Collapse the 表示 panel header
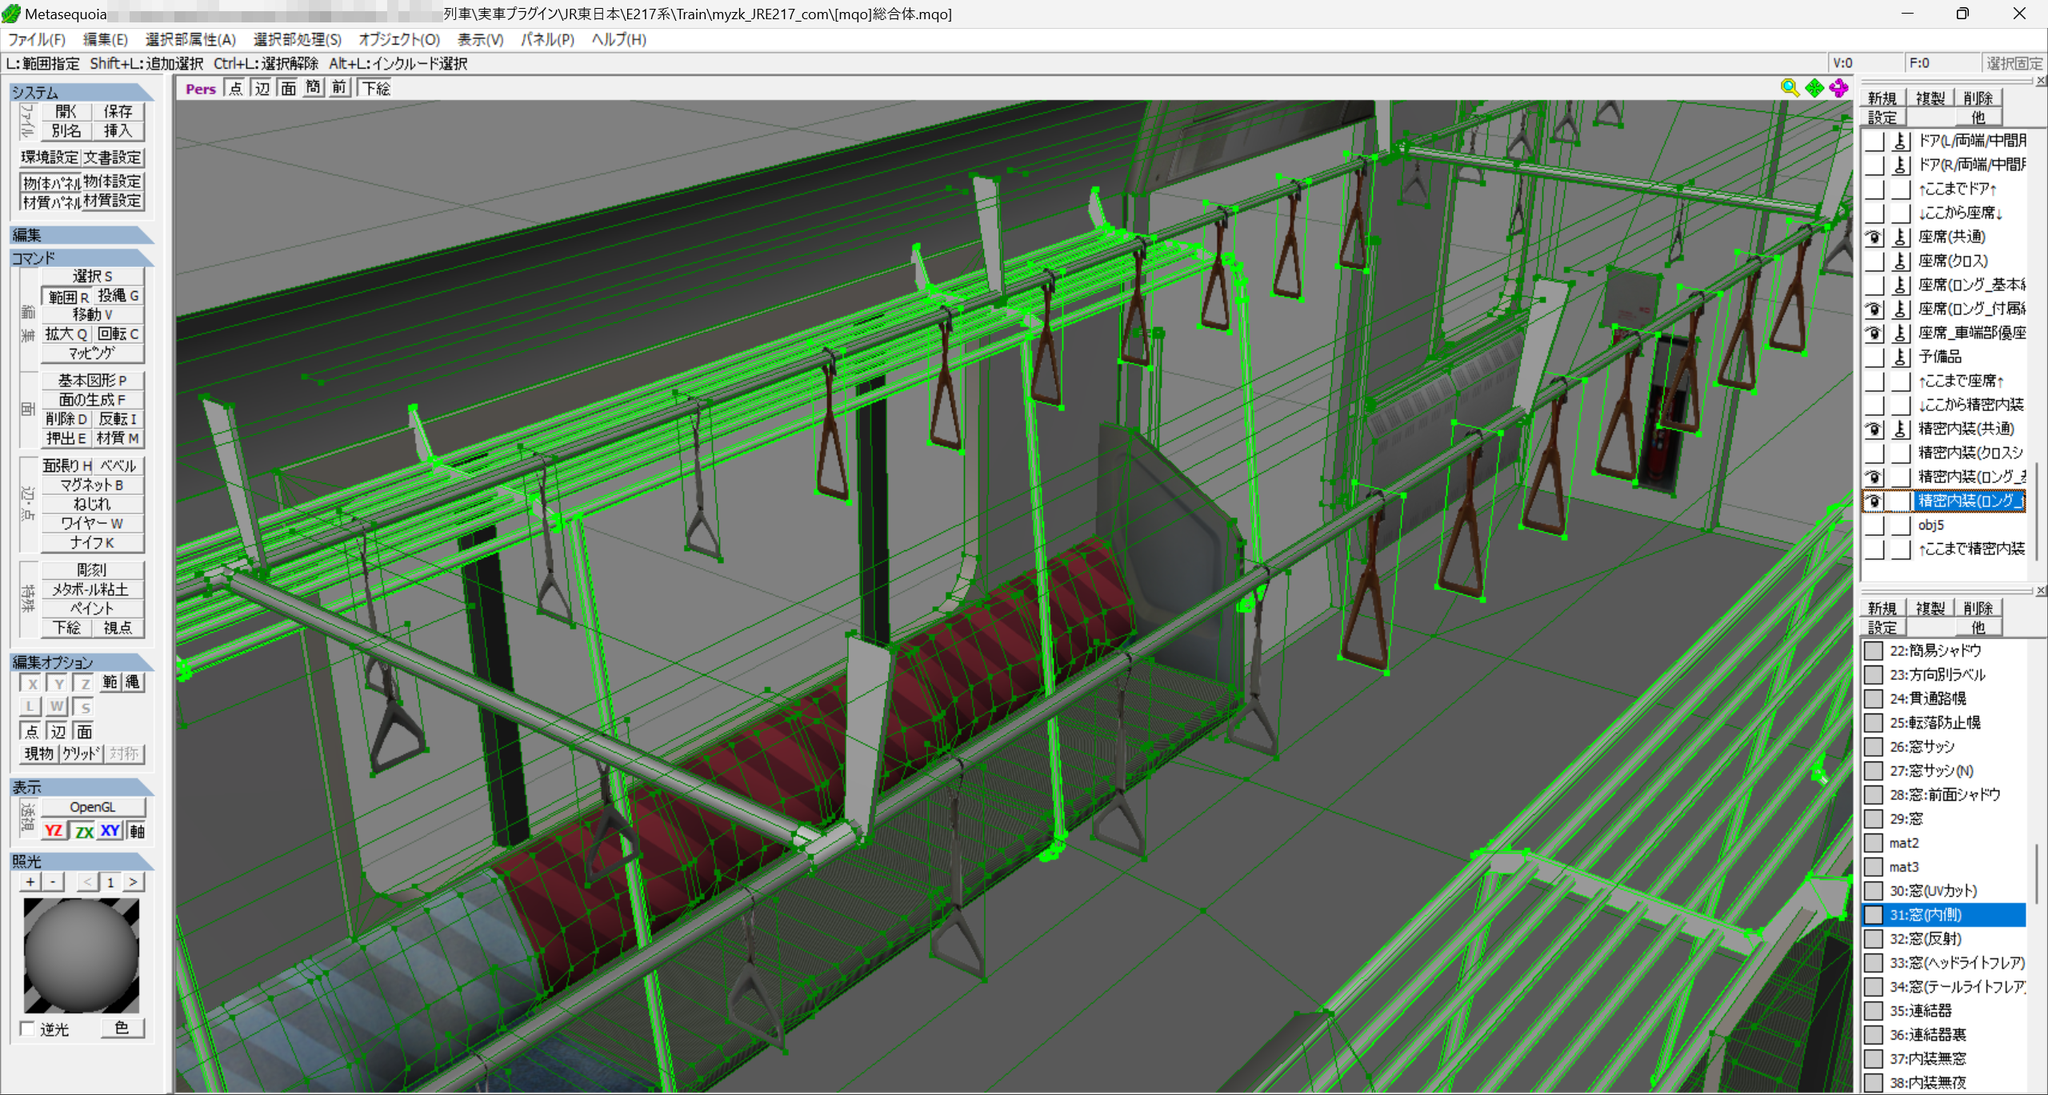Image resolution: width=2048 pixels, height=1095 pixels. click(82, 787)
